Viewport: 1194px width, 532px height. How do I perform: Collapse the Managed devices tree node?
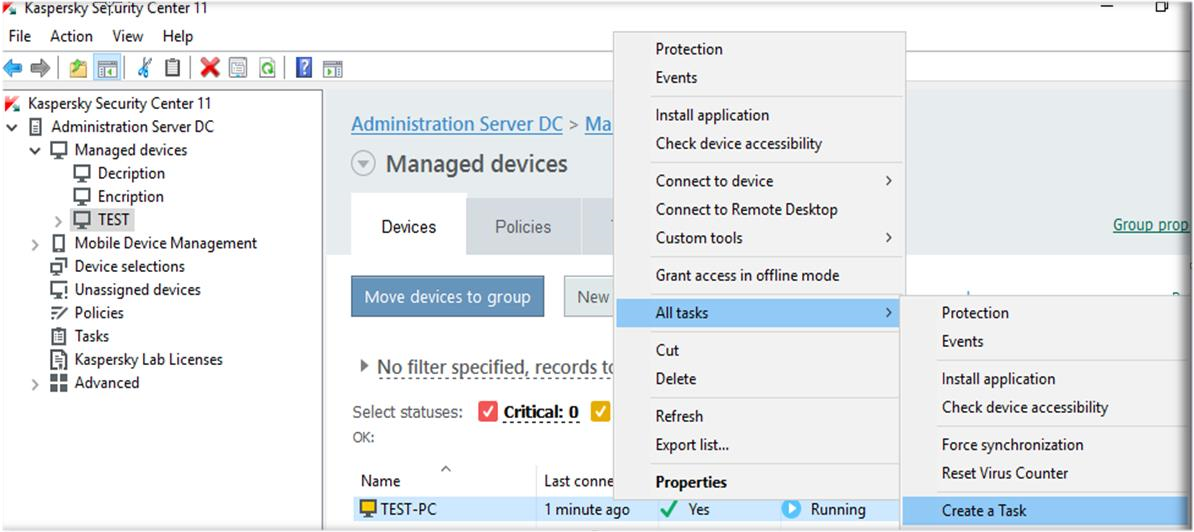(x=35, y=151)
